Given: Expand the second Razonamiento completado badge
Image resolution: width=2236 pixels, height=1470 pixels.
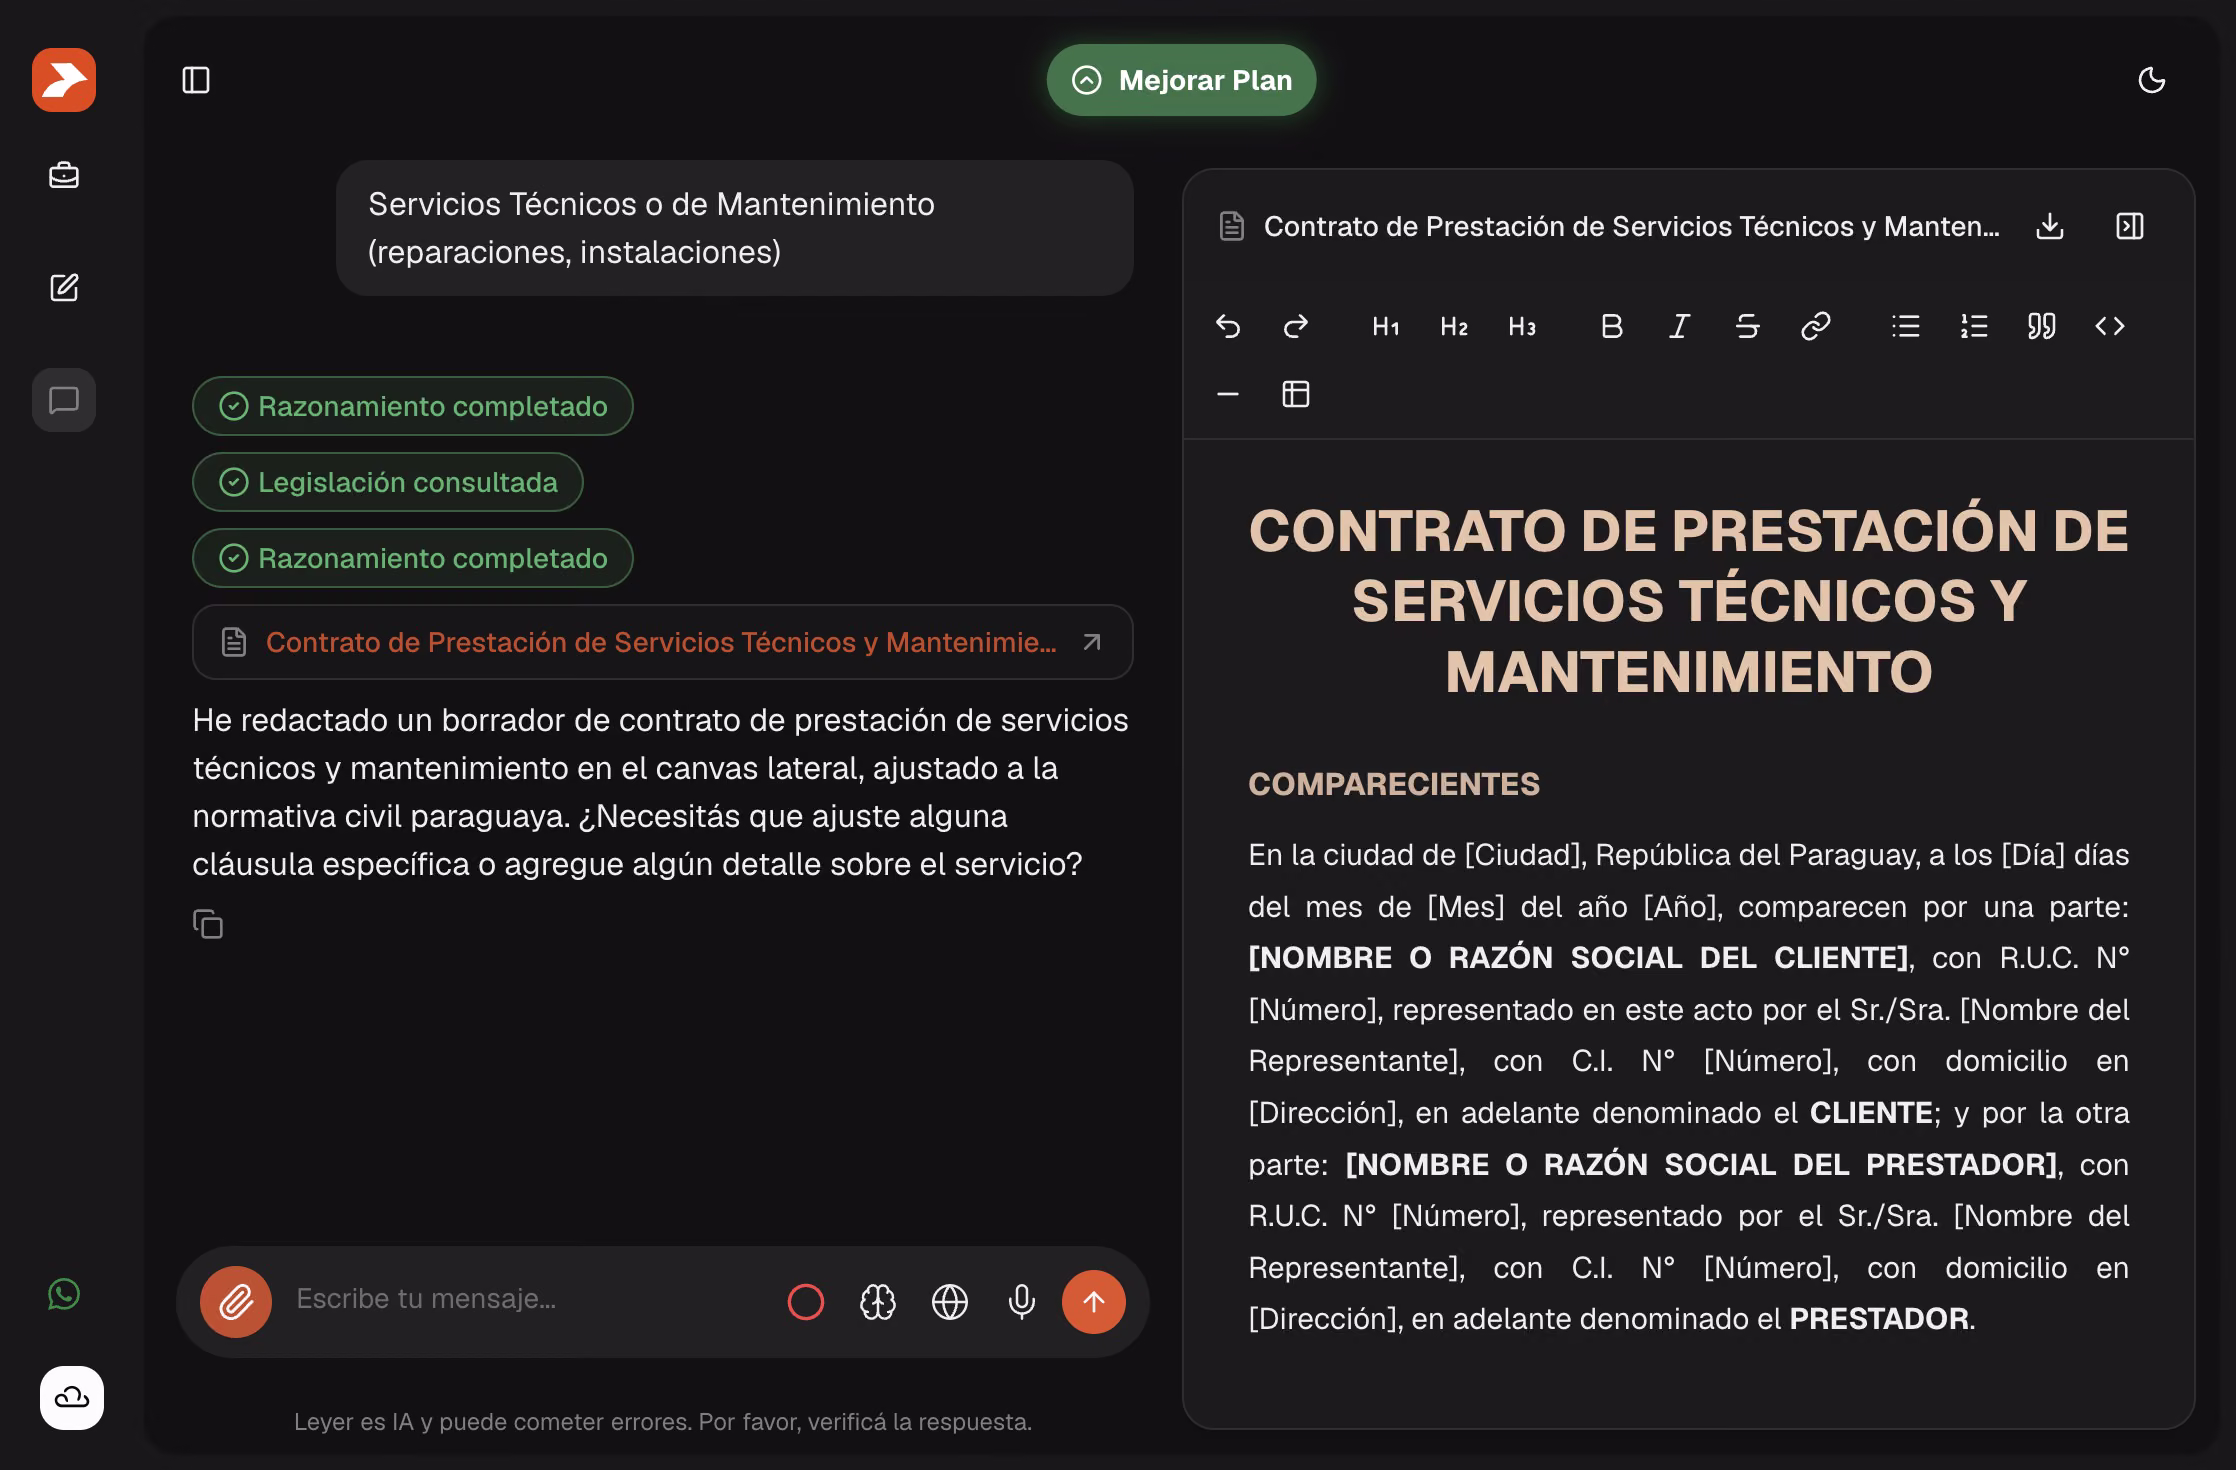Looking at the screenshot, I should click(x=413, y=558).
